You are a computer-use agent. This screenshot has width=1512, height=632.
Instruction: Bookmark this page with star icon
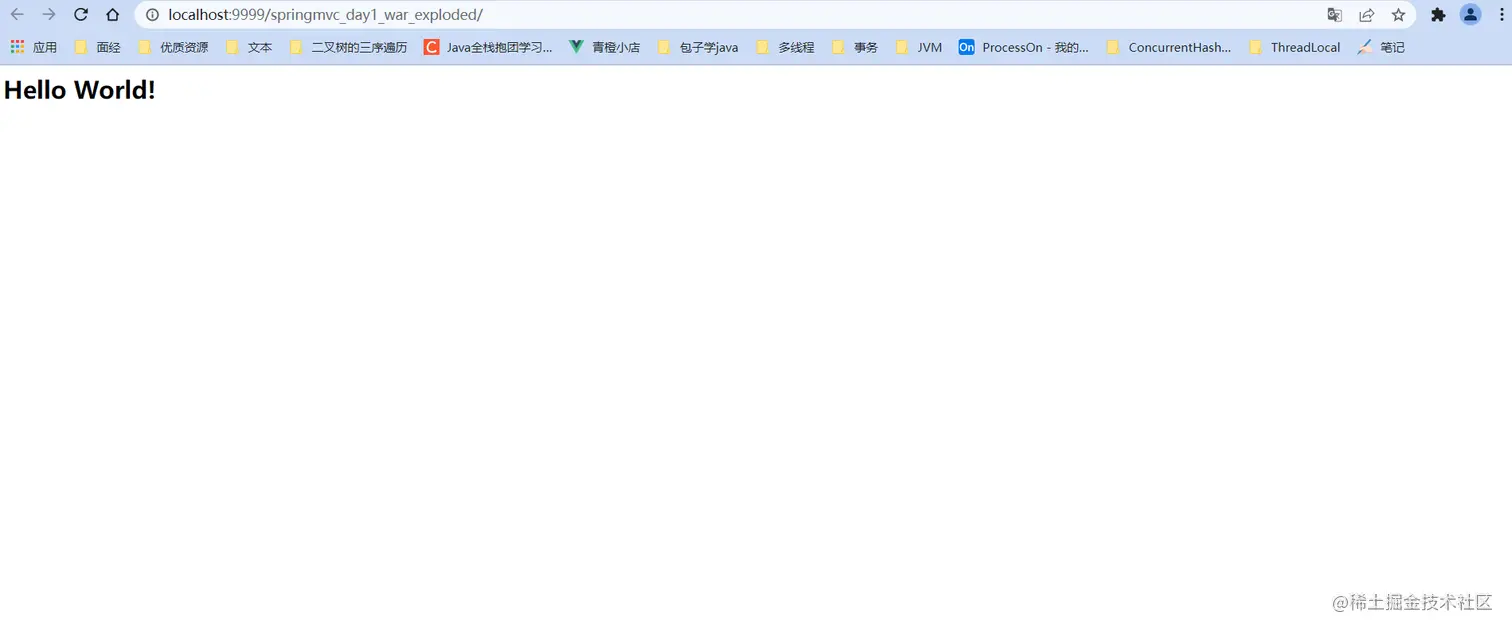pyautogui.click(x=1398, y=15)
